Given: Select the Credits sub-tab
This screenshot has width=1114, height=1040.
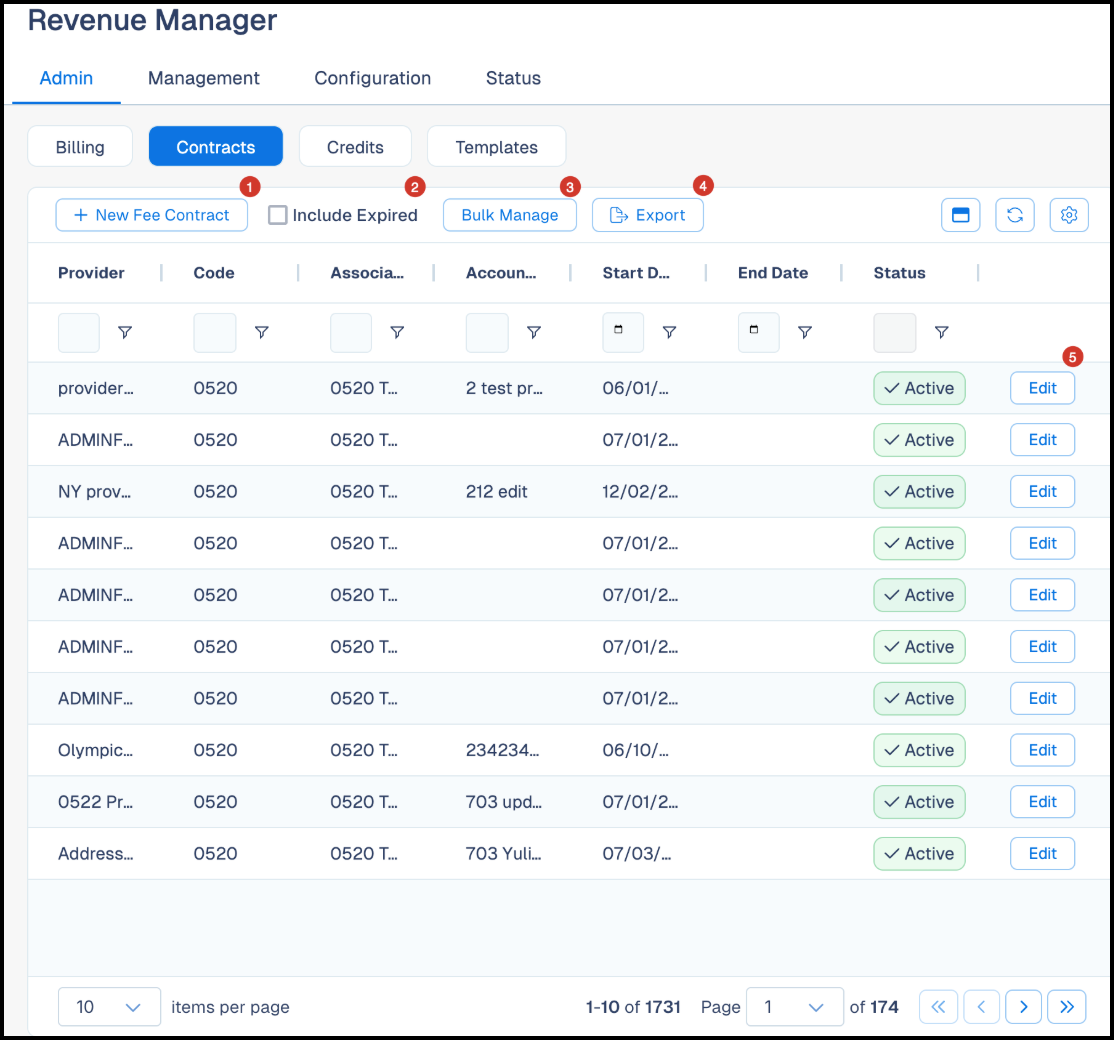Looking at the screenshot, I should 355,147.
